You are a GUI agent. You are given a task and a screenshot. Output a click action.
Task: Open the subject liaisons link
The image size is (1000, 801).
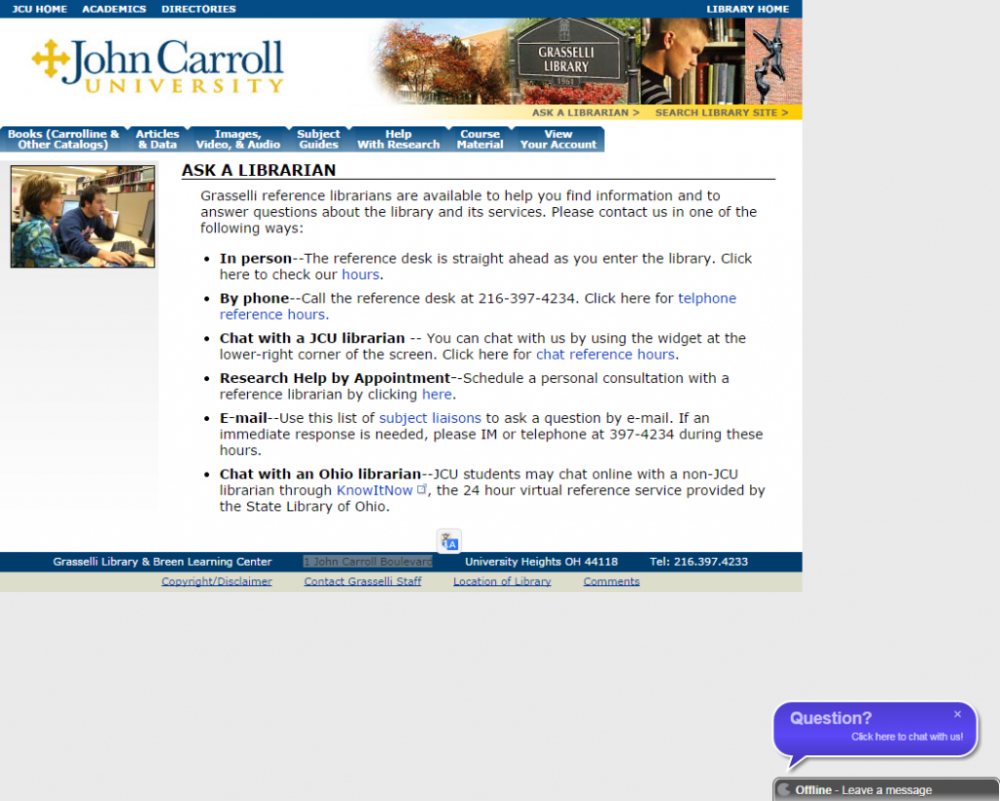point(430,418)
